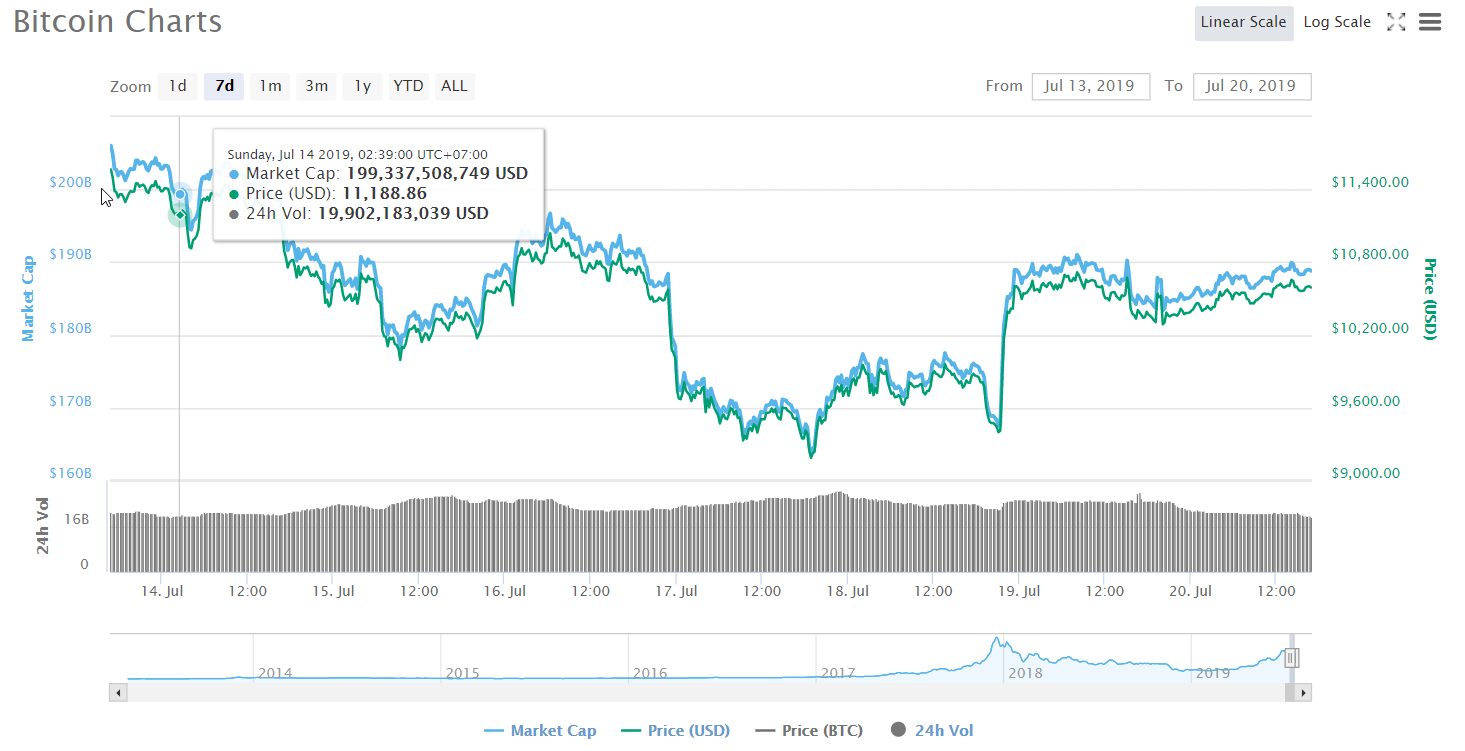Click the $170B market cap axis label

70,402
